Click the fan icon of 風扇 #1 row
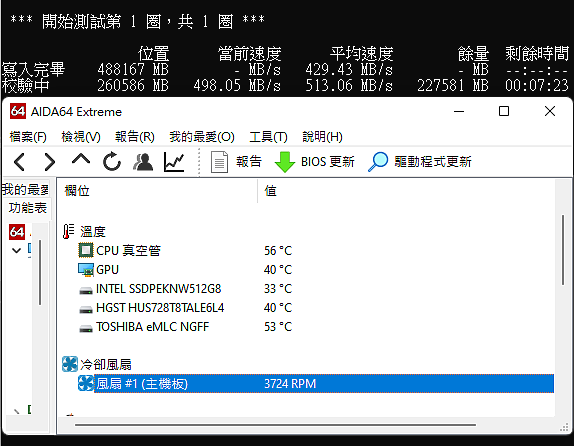Image resolution: width=574 pixels, height=446 pixels. 86,383
